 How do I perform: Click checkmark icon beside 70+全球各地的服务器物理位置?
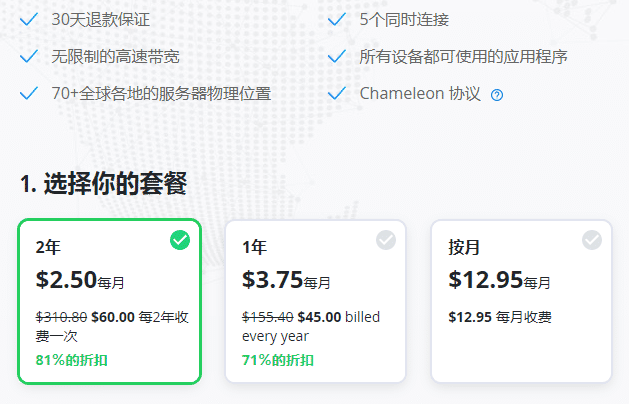28,93
